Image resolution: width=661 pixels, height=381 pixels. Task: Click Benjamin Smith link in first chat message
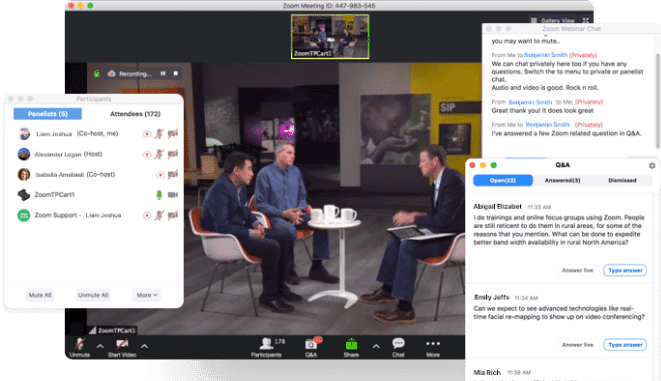click(x=545, y=55)
